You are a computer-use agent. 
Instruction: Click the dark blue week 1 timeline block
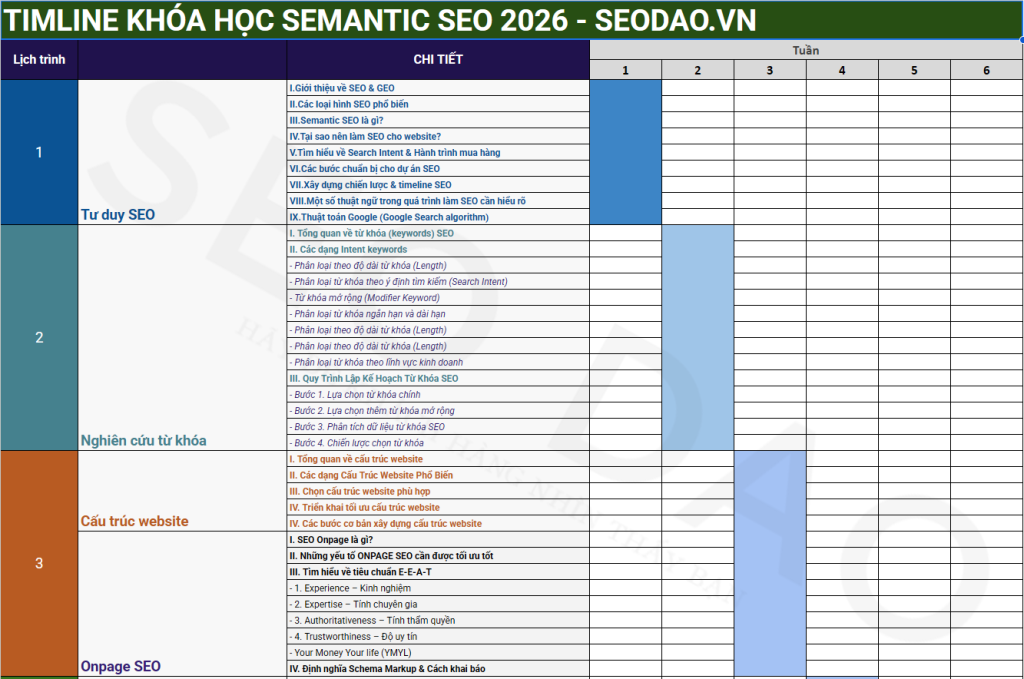click(x=625, y=152)
